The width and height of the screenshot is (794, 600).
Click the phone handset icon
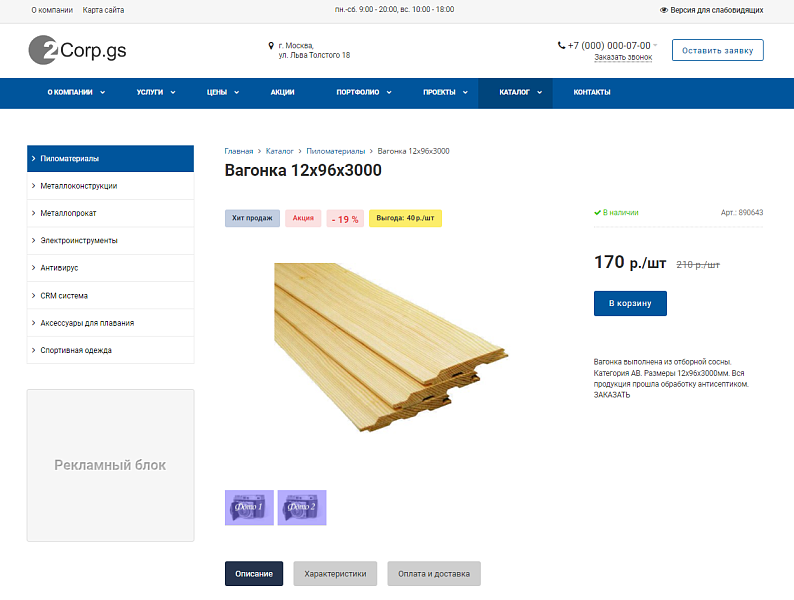click(x=561, y=45)
